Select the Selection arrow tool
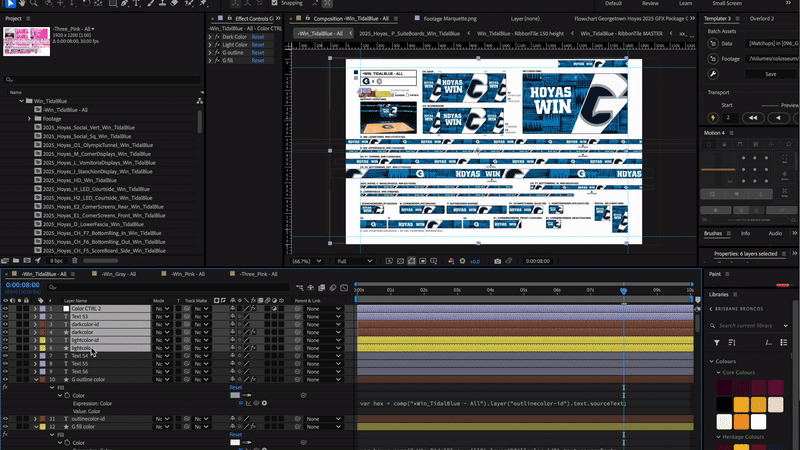 point(10,3)
